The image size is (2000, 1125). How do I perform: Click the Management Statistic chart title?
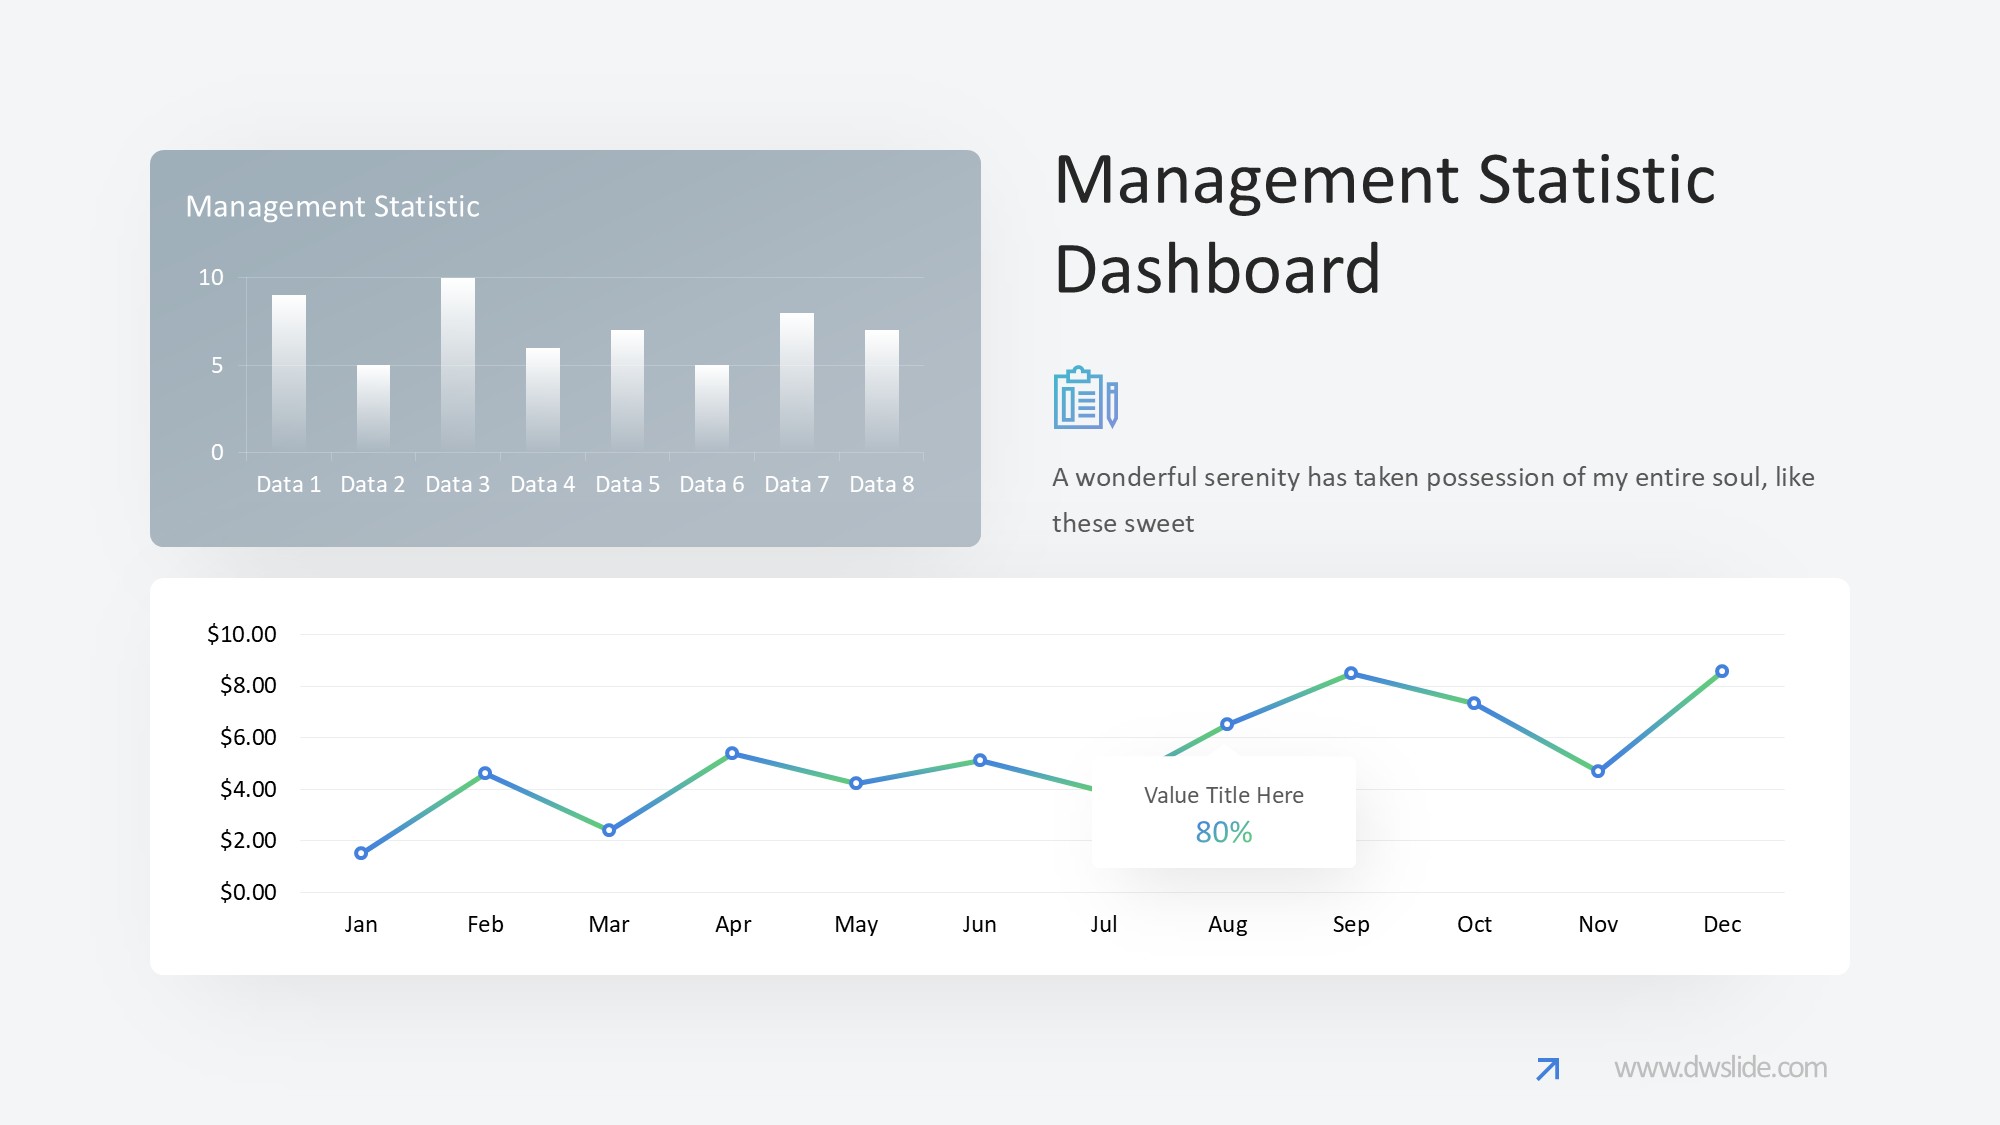[332, 206]
